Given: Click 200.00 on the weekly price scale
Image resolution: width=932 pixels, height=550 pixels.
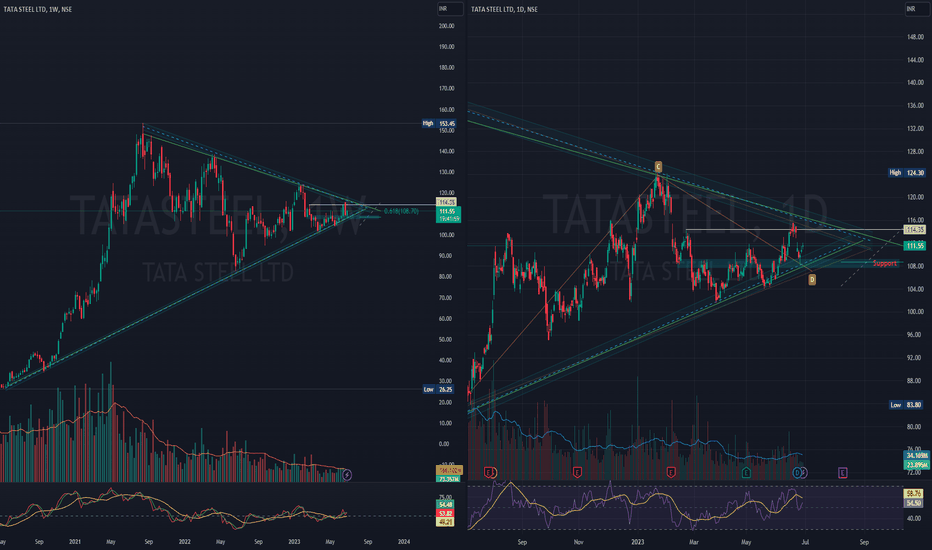Looking at the screenshot, I should (x=446, y=26).
